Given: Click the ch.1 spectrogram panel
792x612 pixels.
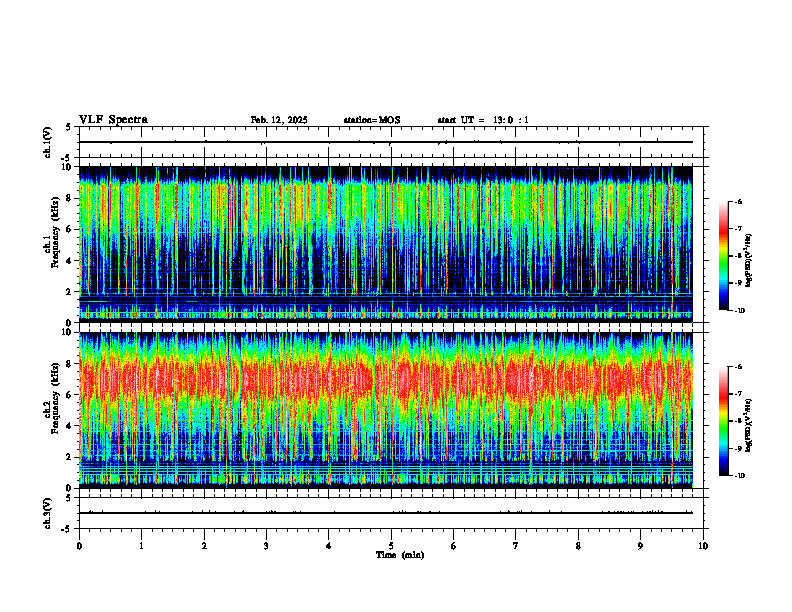Looking at the screenshot, I should coord(386,244).
